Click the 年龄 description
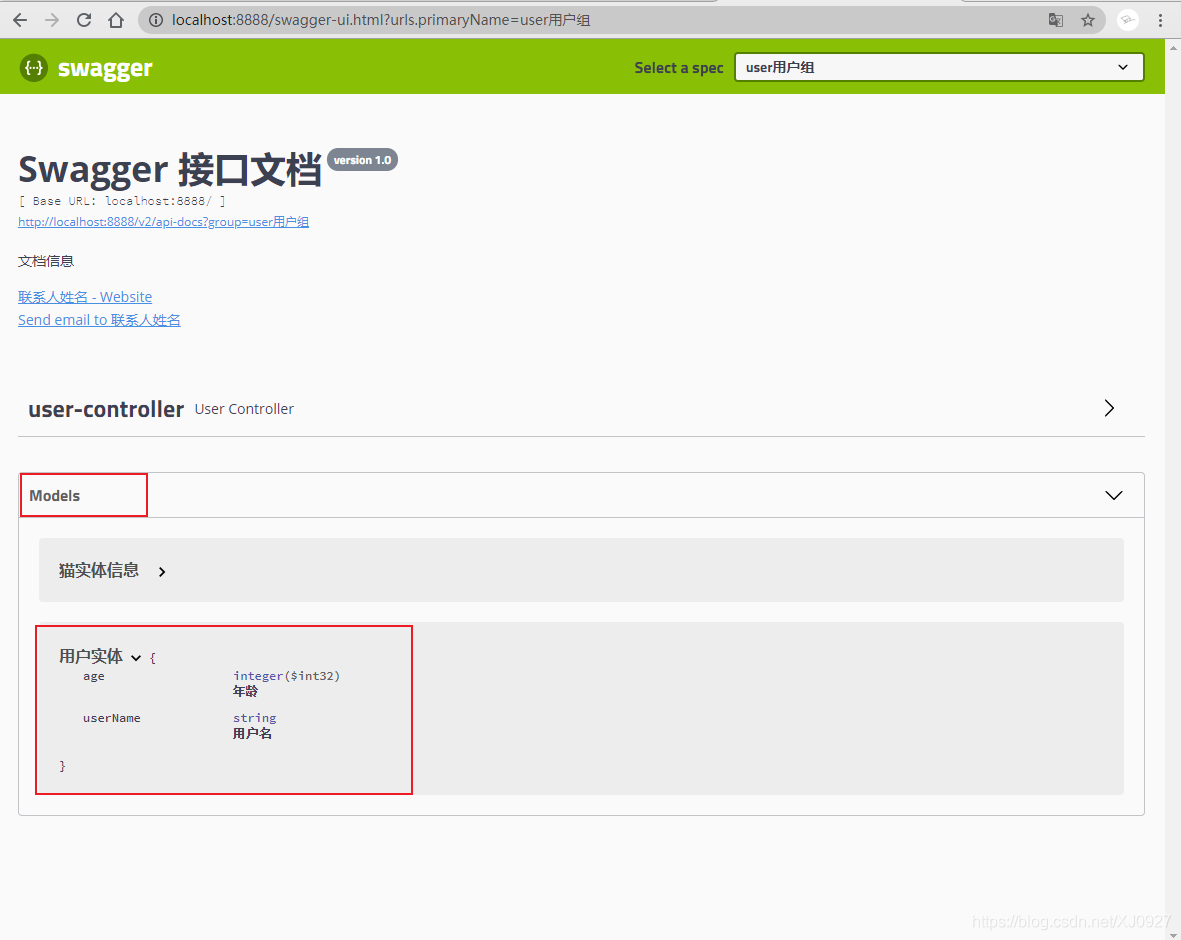Viewport: 1181px width, 940px height. pos(246,691)
